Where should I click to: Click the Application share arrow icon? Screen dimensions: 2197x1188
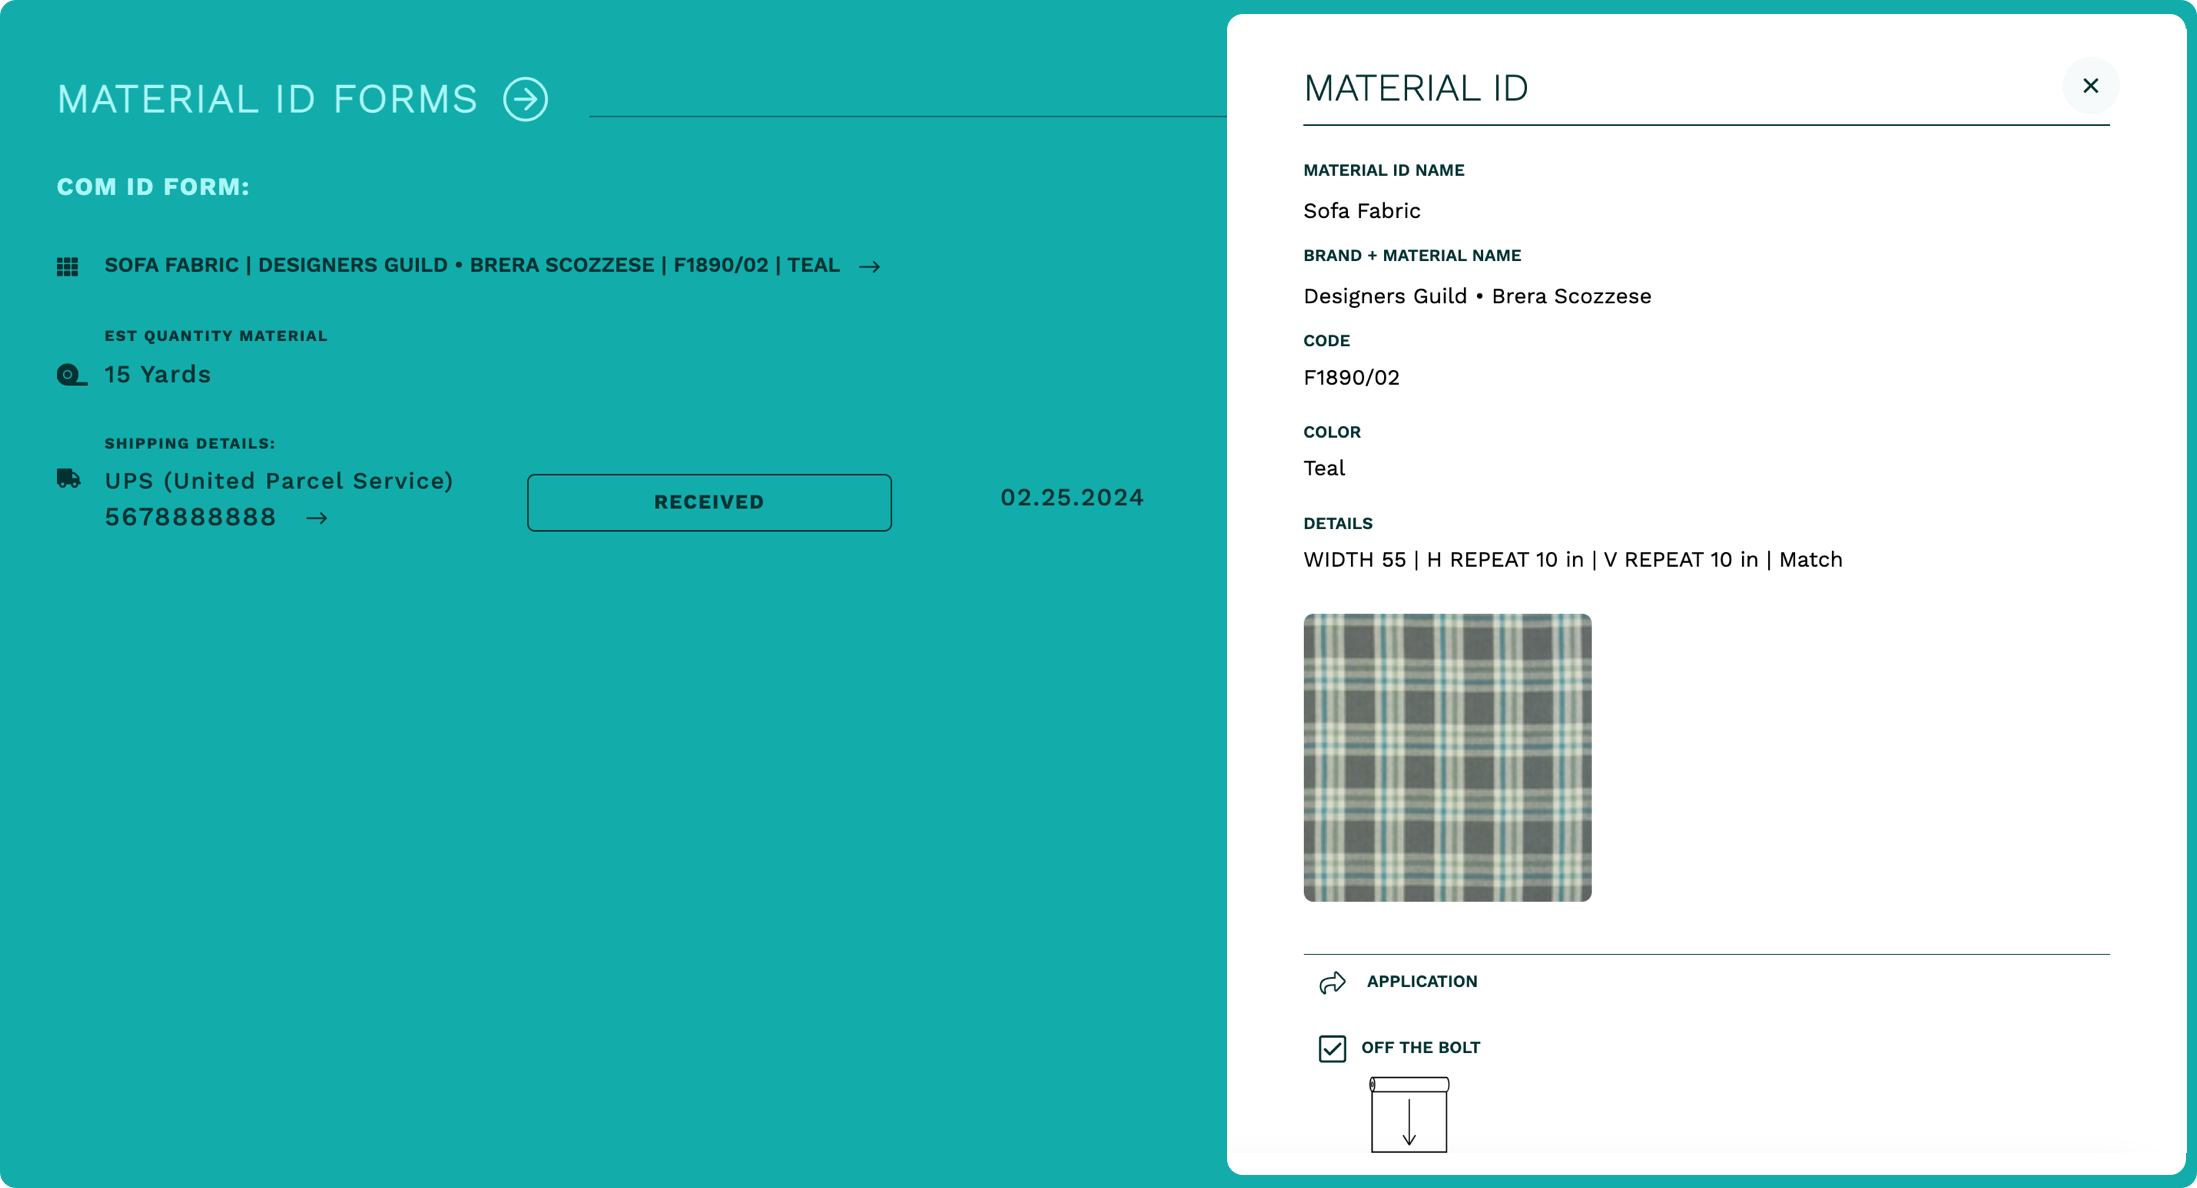click(x=1332, y=982)
